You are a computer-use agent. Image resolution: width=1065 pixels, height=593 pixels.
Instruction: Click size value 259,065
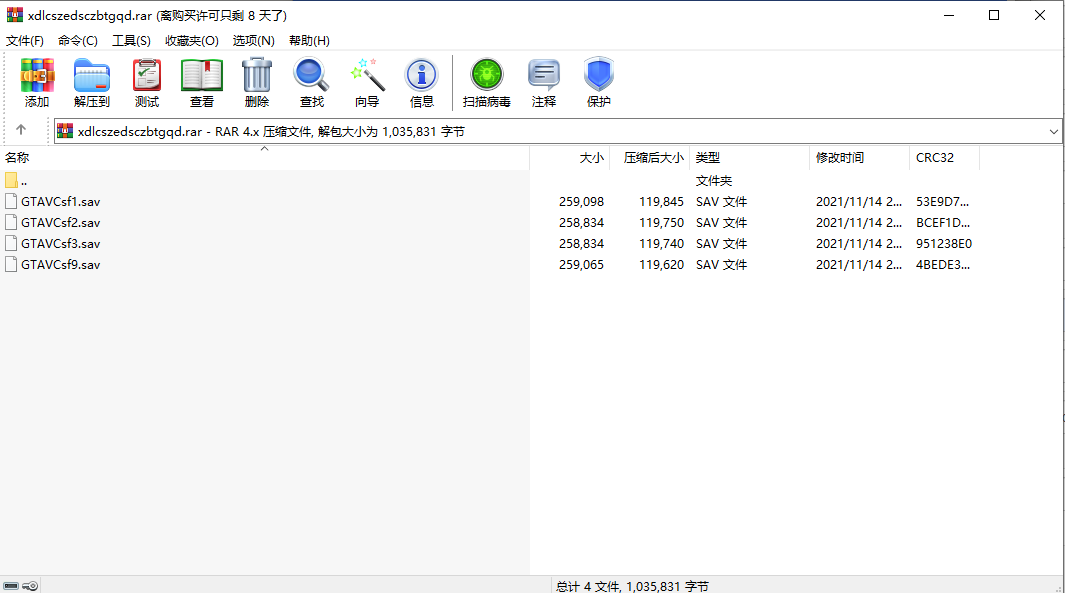[x=581, y=265]
